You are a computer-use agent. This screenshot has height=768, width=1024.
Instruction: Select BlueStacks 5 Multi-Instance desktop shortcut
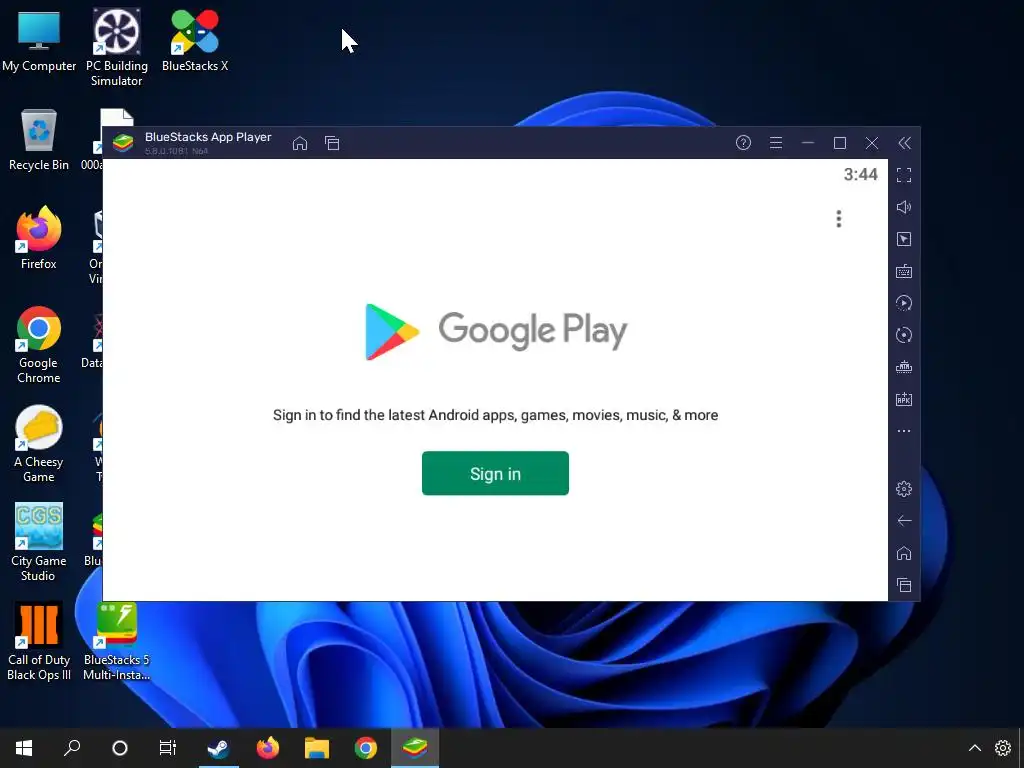tap(116, 641)
